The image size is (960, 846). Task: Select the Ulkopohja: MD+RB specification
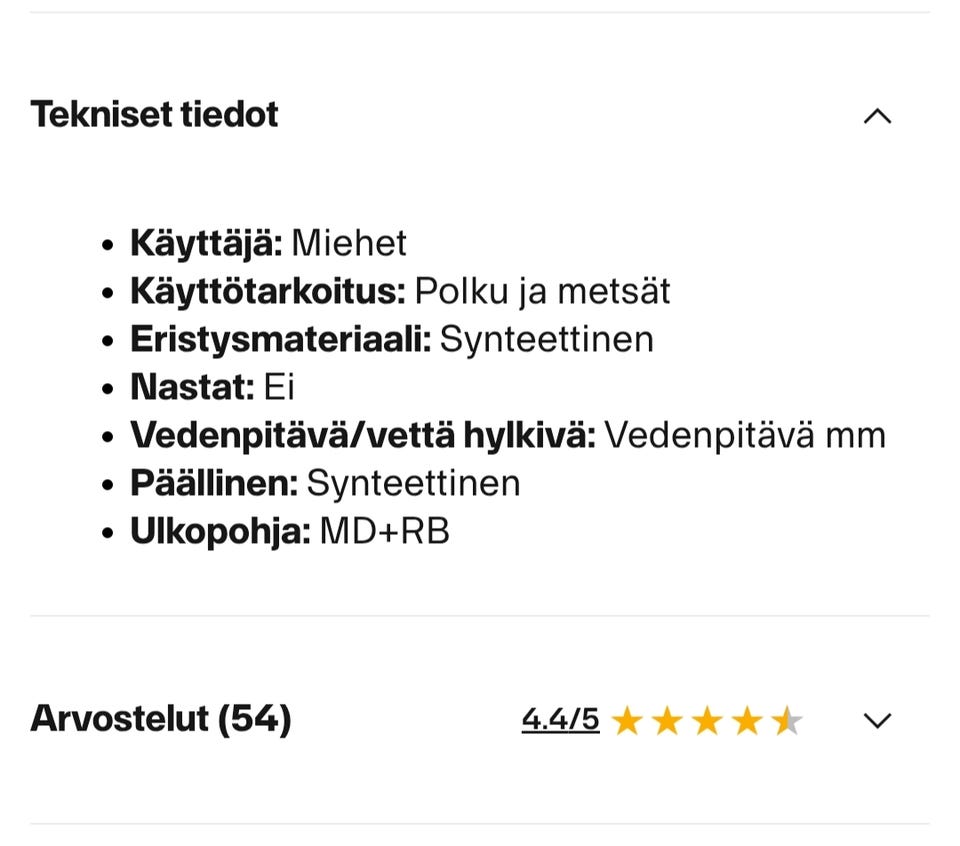pyautogui.click(x=290, y=528)
